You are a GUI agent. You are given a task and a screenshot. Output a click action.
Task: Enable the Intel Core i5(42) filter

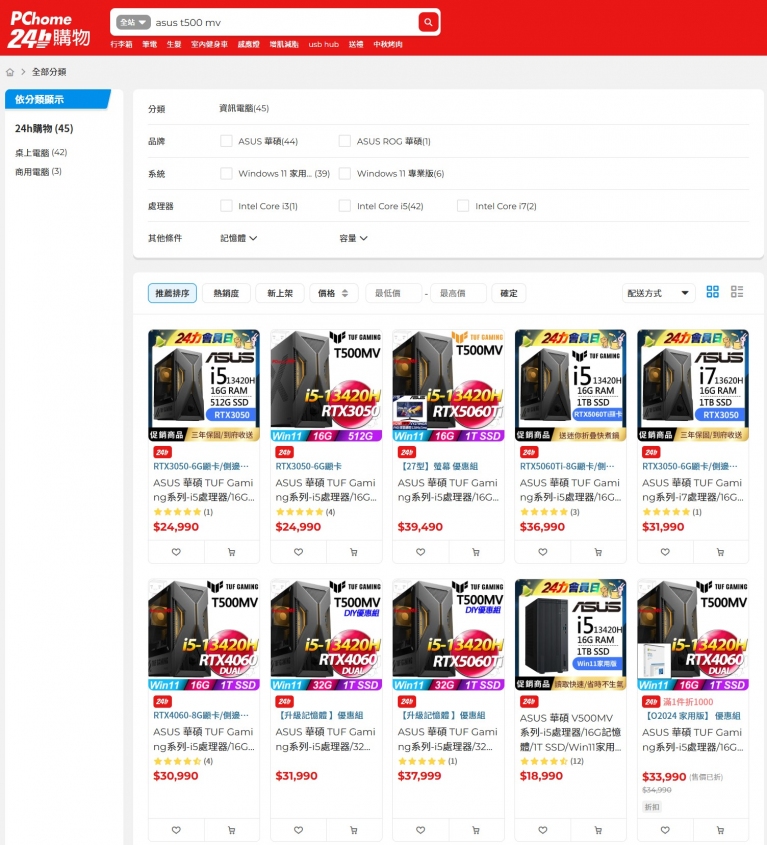(344, 206)
